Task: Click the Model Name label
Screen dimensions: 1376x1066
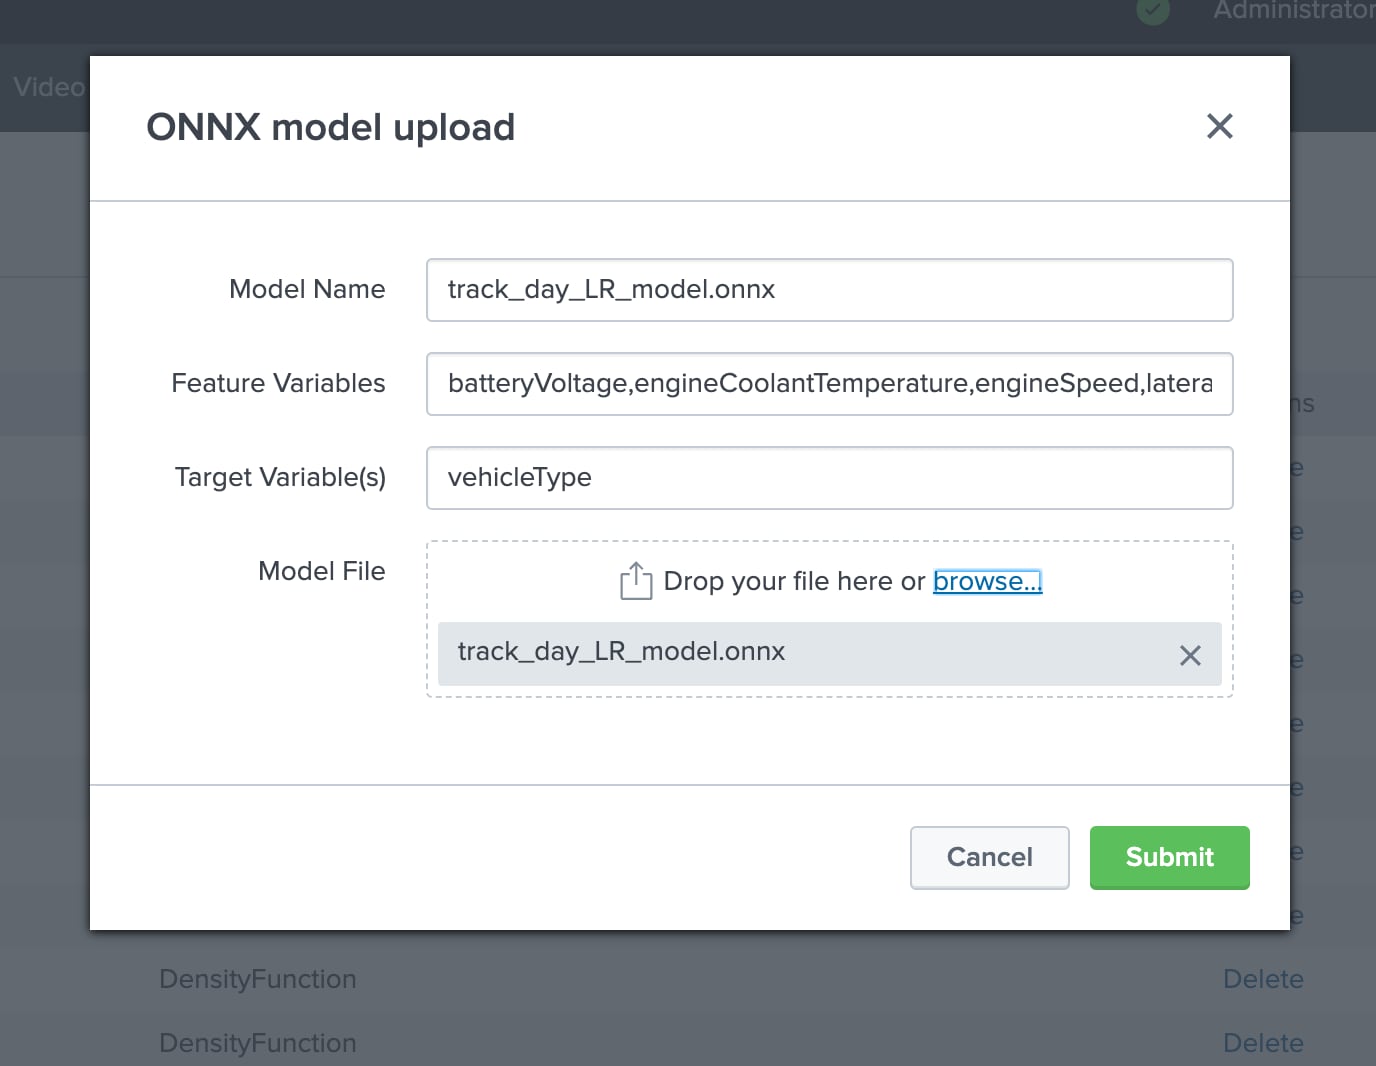Action: [307, 289]
